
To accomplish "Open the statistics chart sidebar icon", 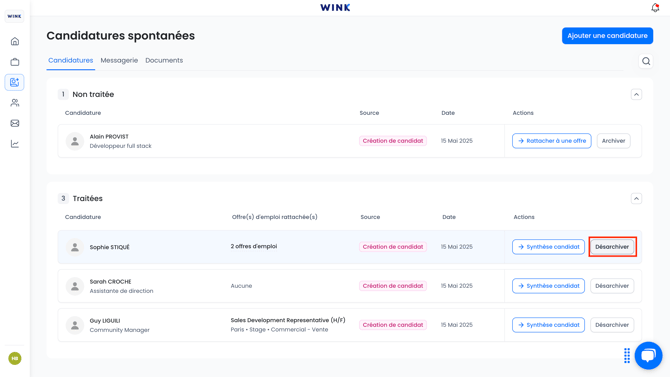I will (15, 144).
